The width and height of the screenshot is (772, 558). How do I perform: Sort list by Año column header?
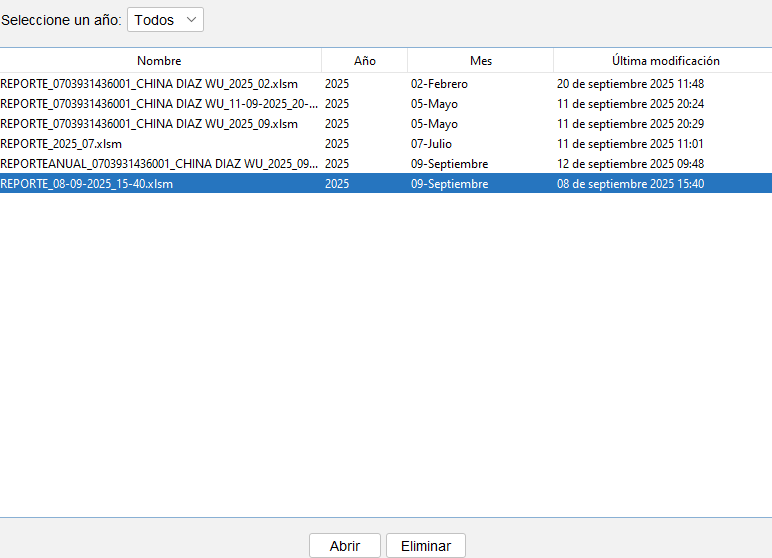(x=364, y=61)
